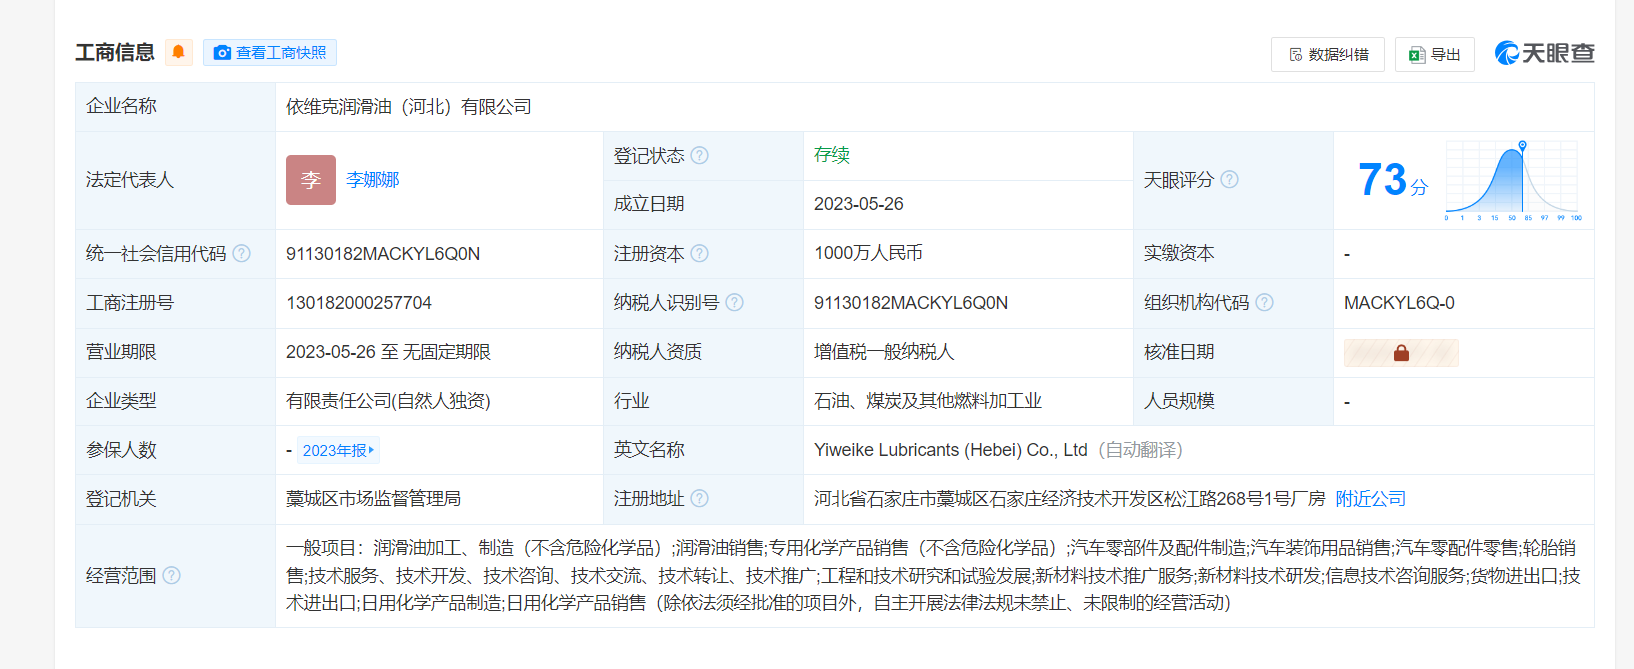This screenshot has height=669, width=1634.
Task: Click the 参保人数 label
Action: [122, 450]
